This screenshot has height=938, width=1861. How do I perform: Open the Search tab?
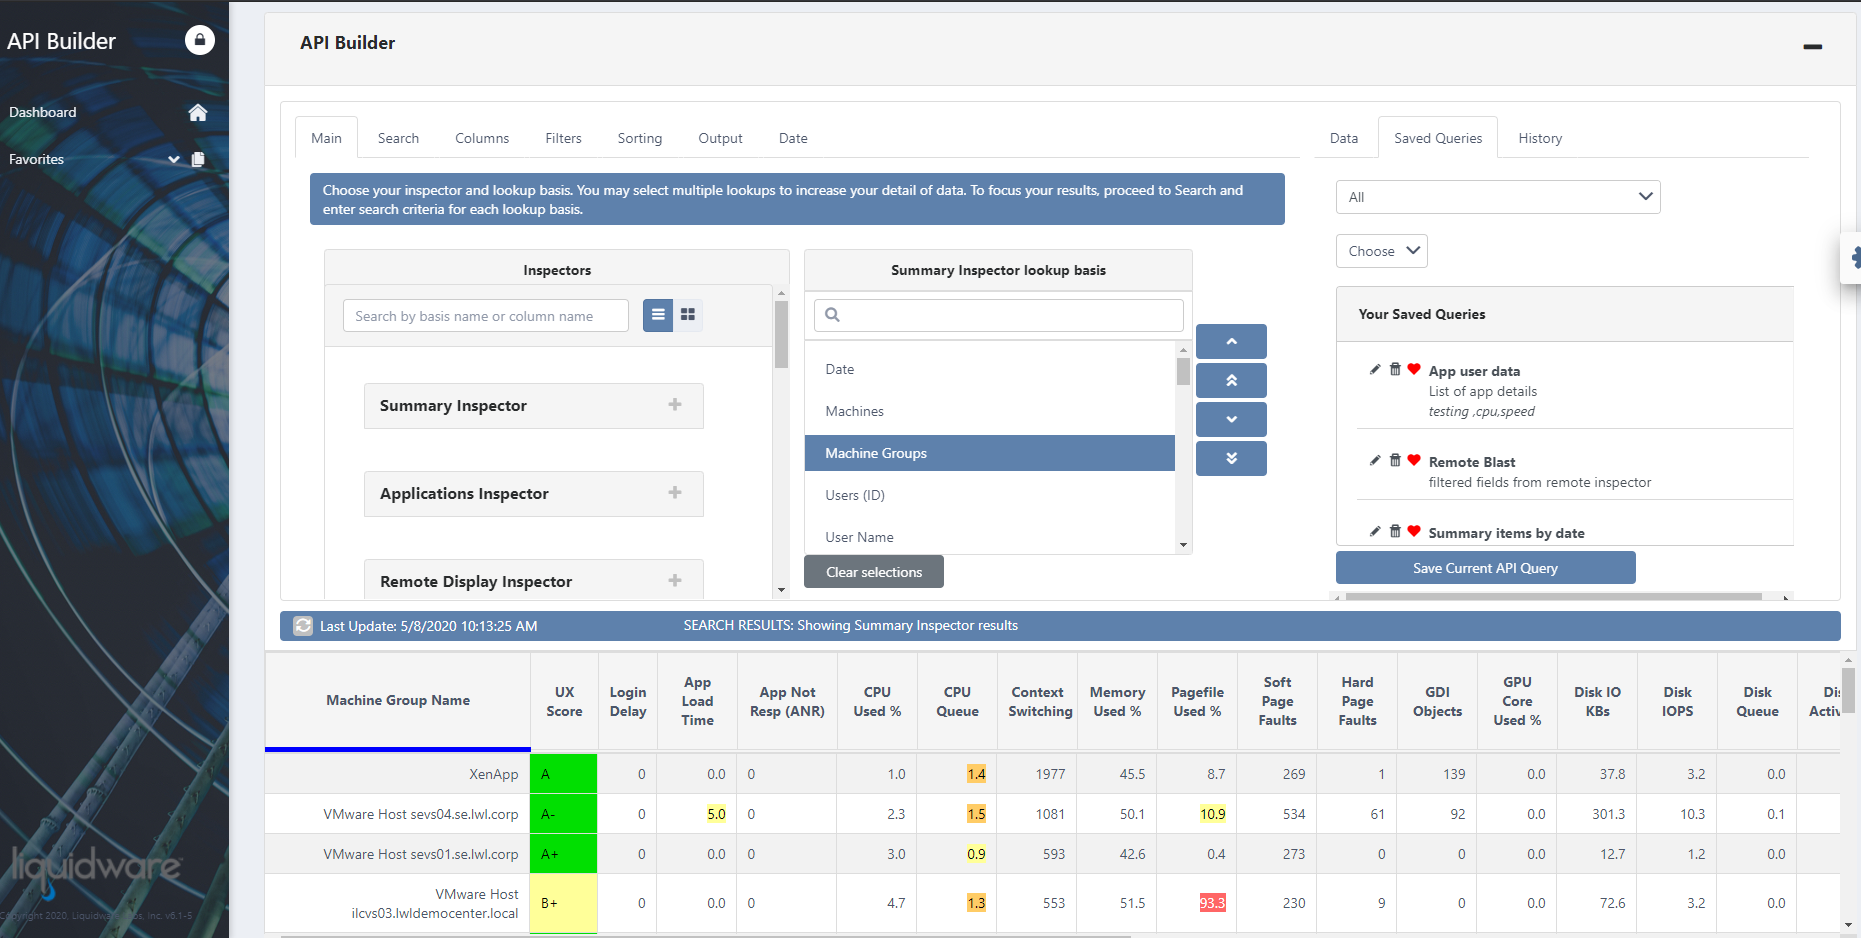398,138
